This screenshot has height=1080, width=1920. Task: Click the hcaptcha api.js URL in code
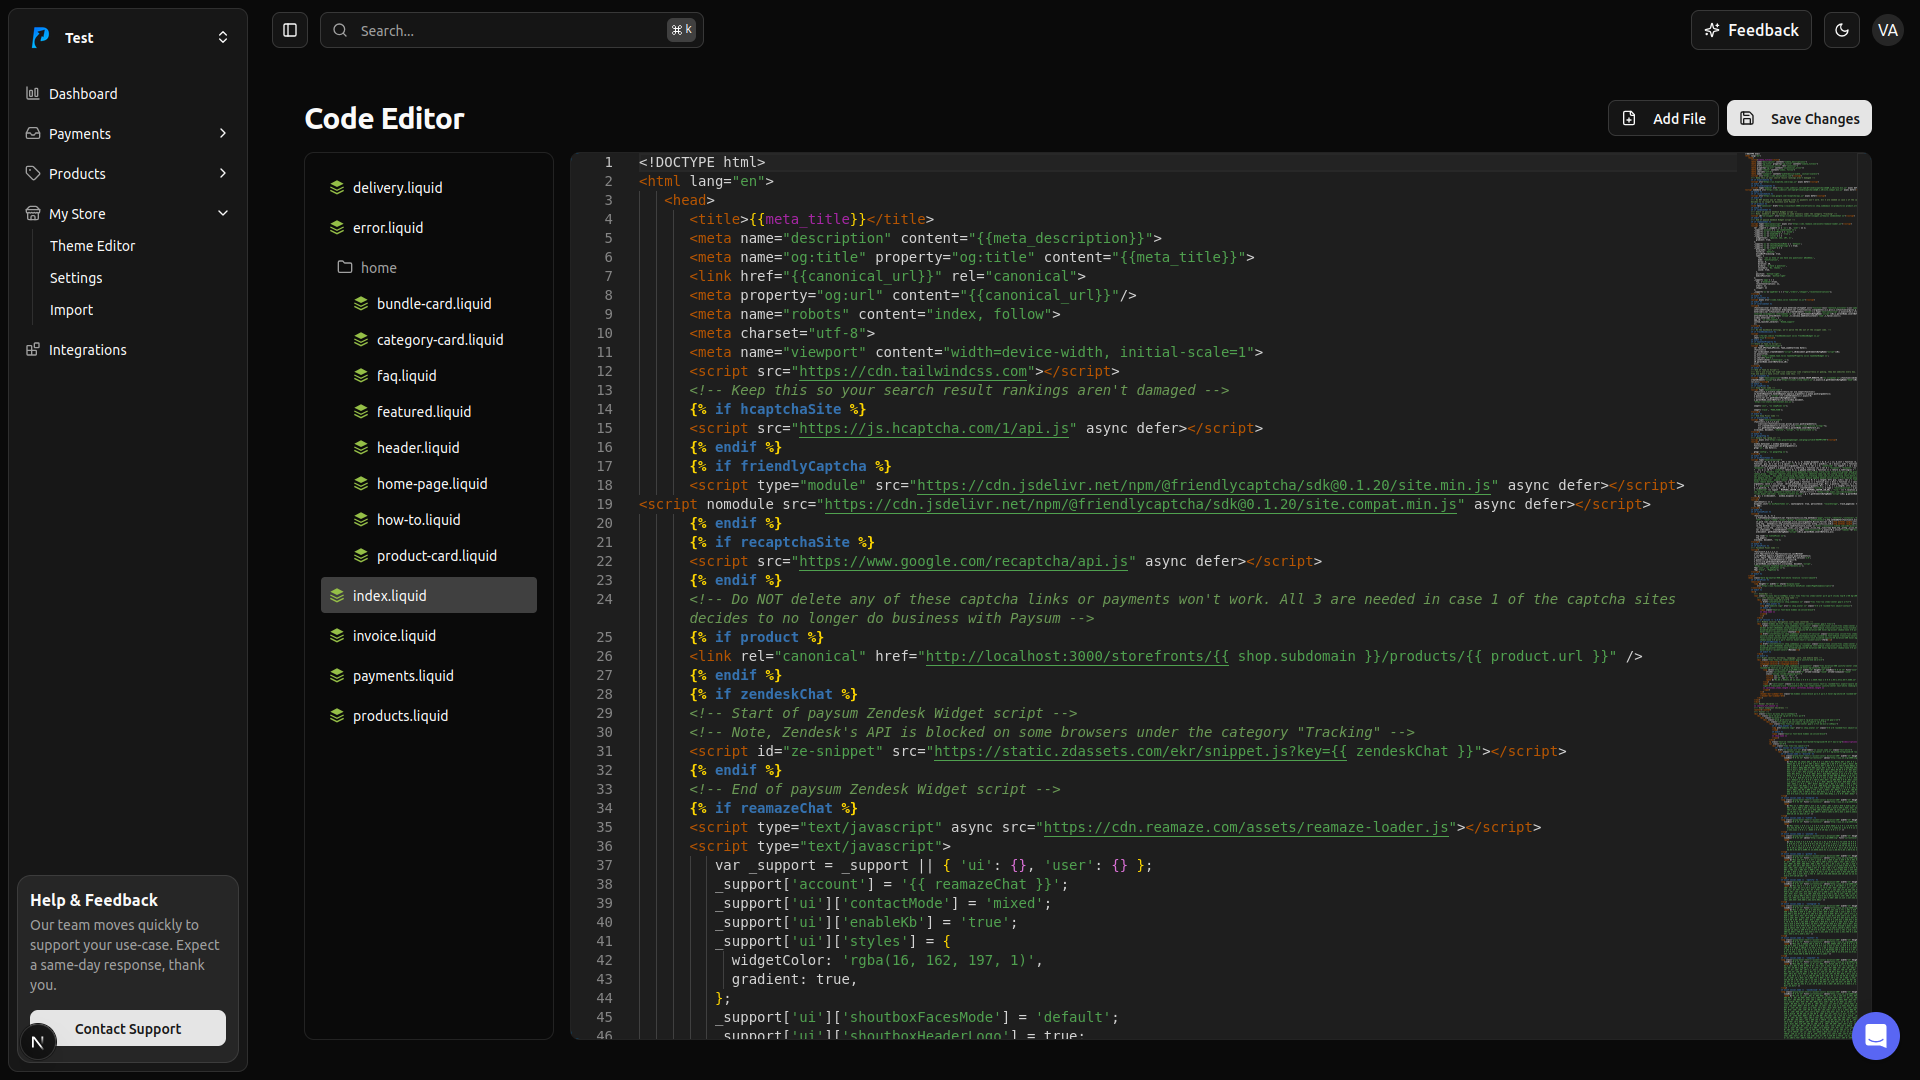pyautogui.click(x=934, y=428)
